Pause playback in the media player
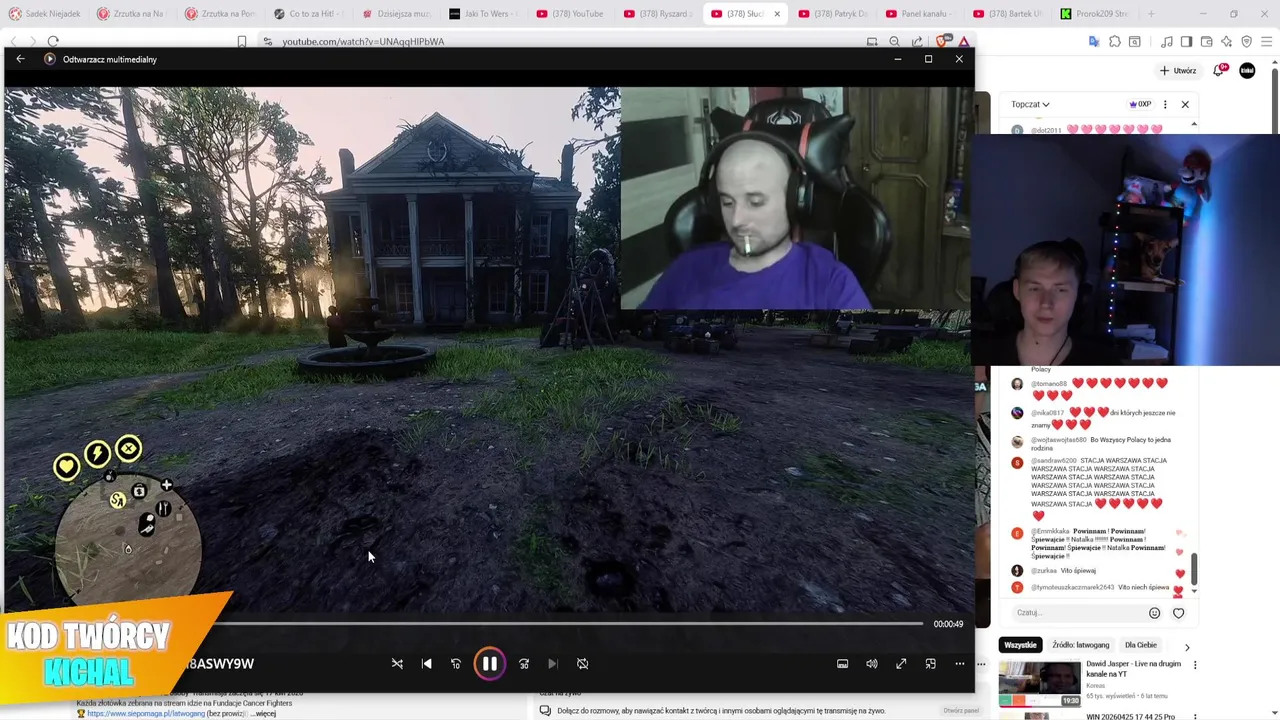 (x=489, y=664)
